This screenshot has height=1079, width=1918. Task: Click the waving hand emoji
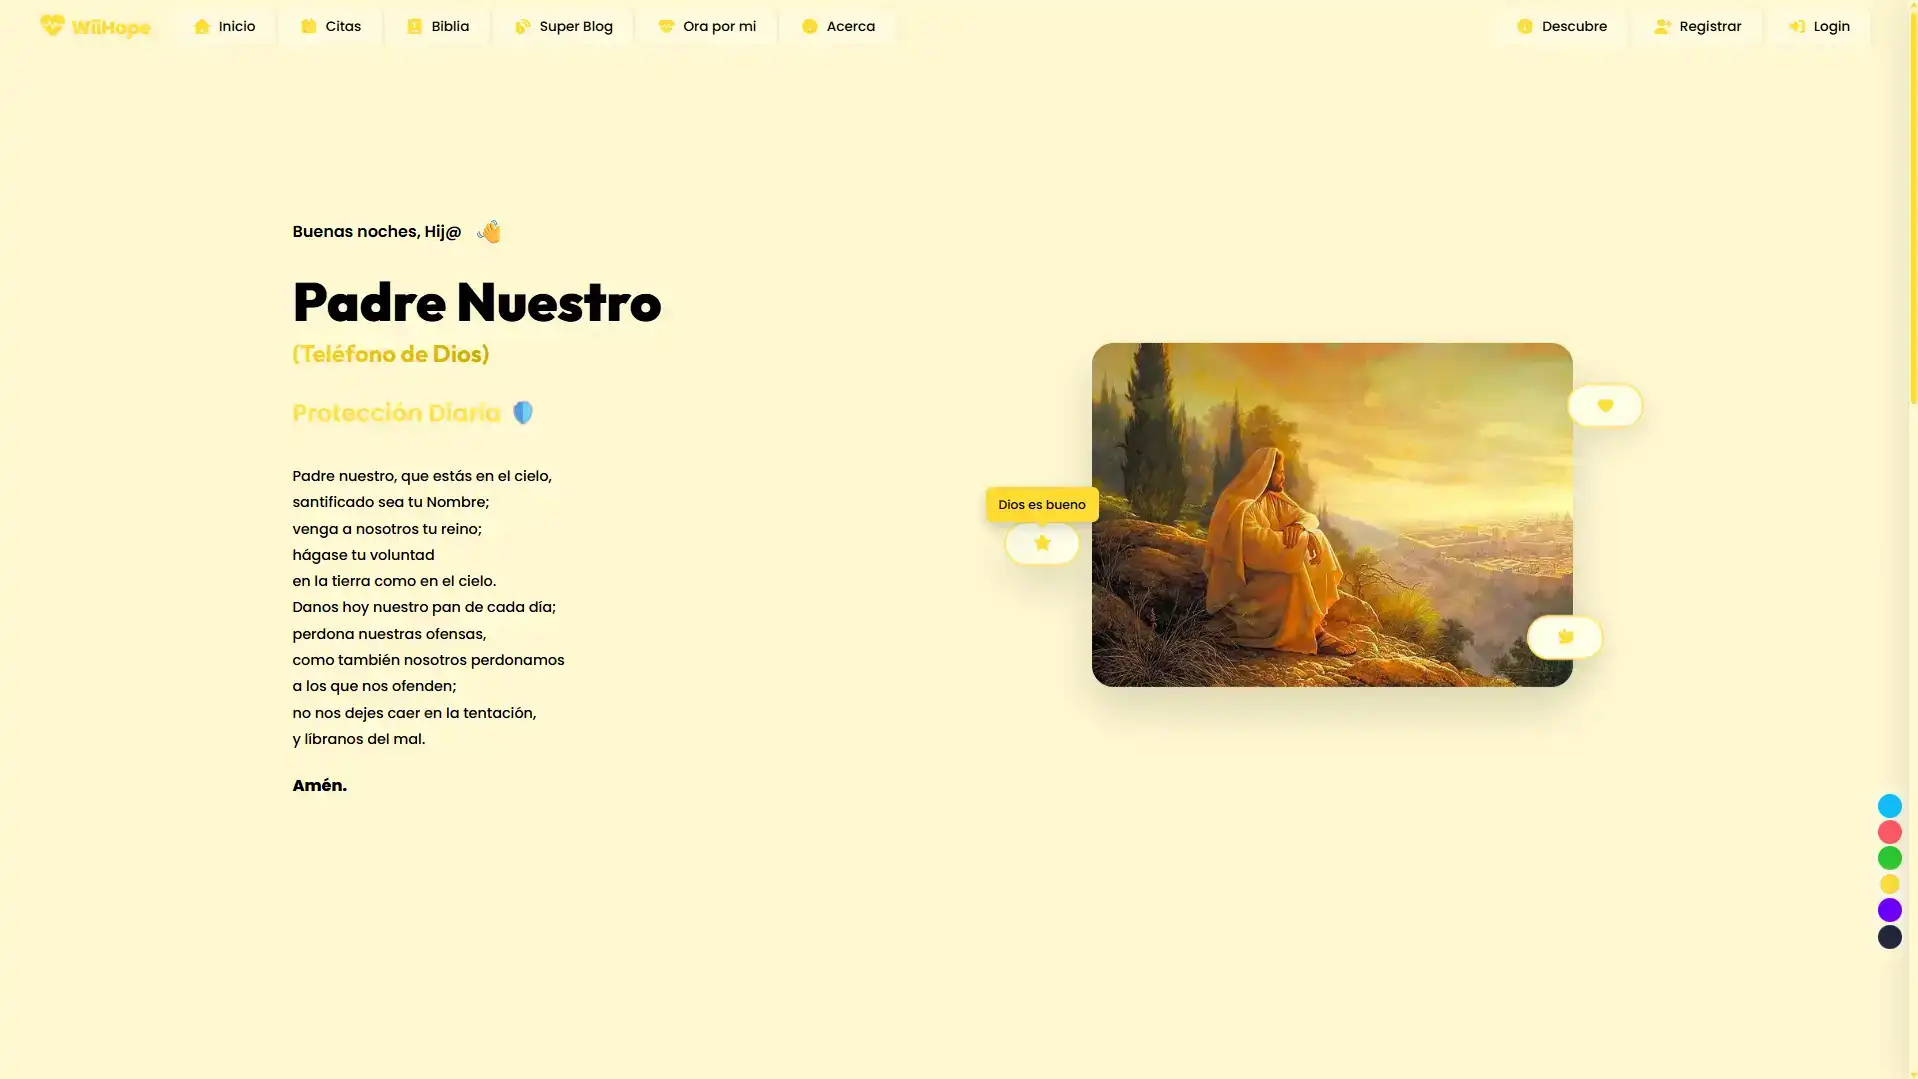click(x=489, y=232)
